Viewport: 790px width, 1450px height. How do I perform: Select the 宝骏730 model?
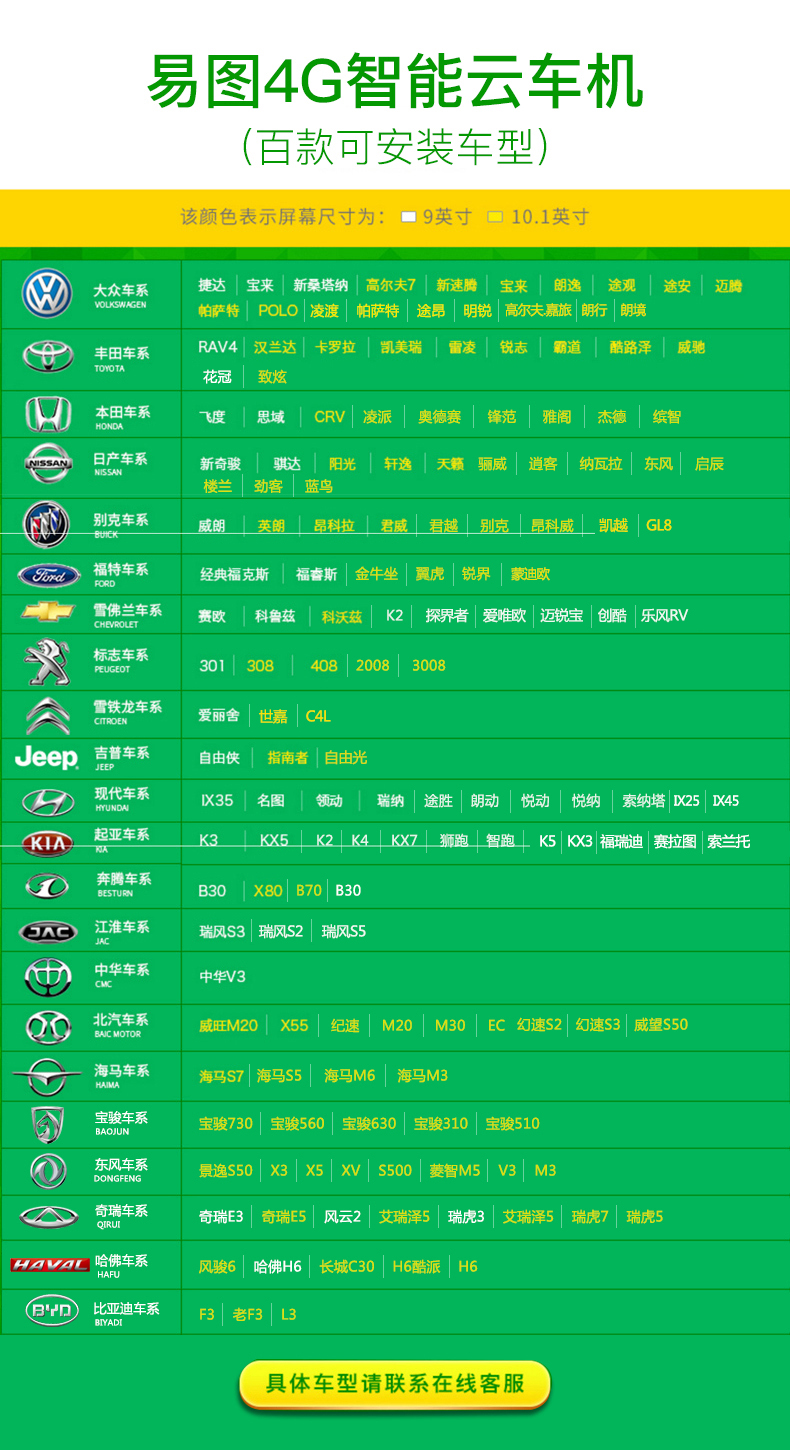coord(226,1123)
